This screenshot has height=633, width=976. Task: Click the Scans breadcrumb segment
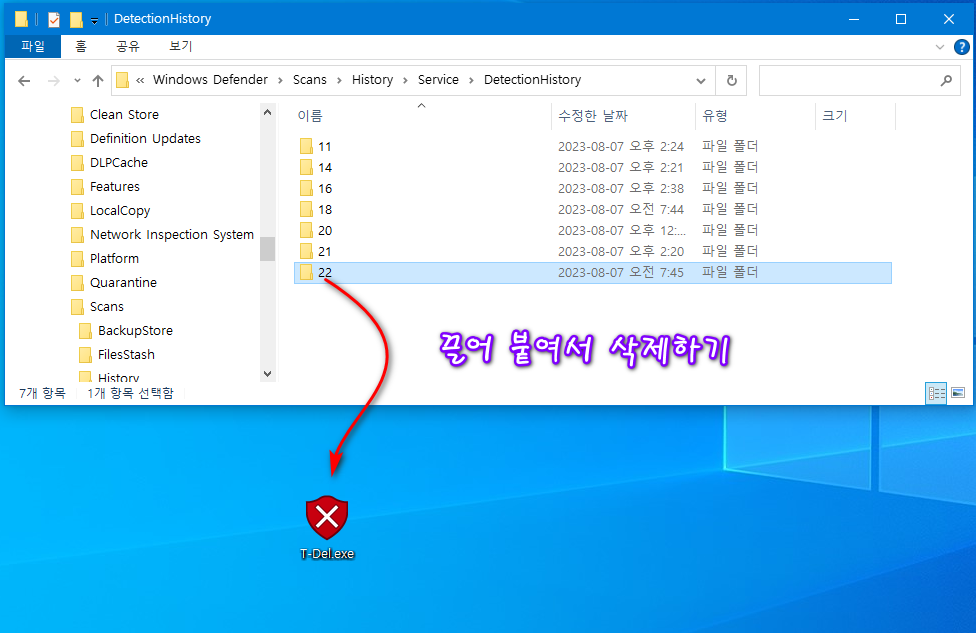click(310, 80)
